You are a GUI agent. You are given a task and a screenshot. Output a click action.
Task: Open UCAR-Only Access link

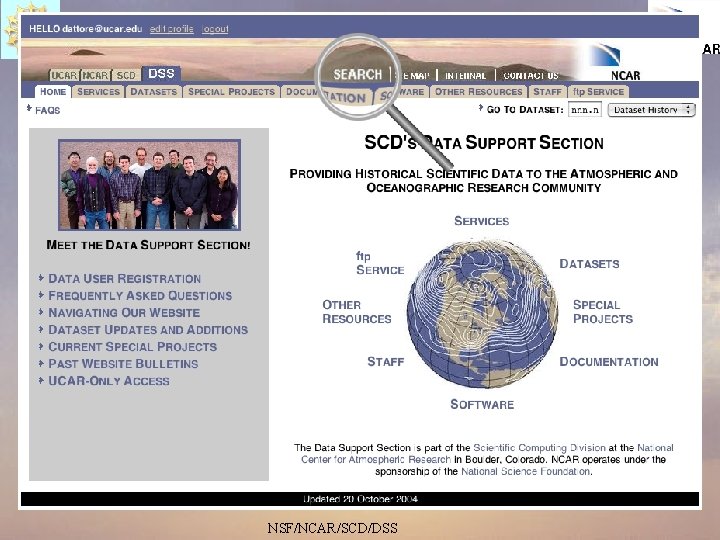pyautogui.click(x=109, y=381)
